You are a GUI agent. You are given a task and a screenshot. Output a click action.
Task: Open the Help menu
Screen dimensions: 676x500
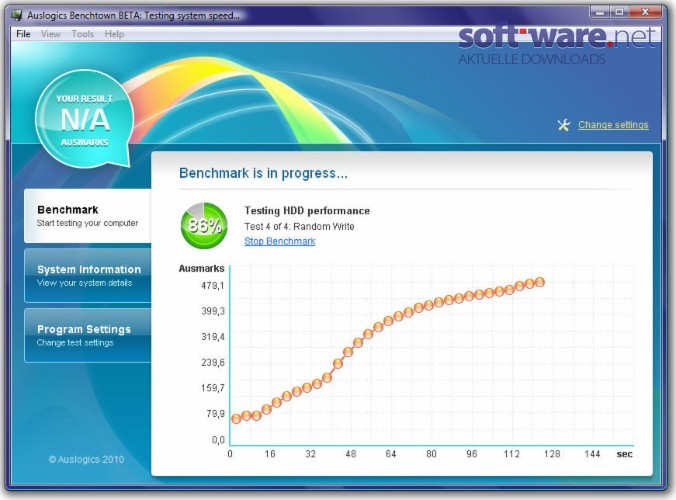[x=114, y=34]
